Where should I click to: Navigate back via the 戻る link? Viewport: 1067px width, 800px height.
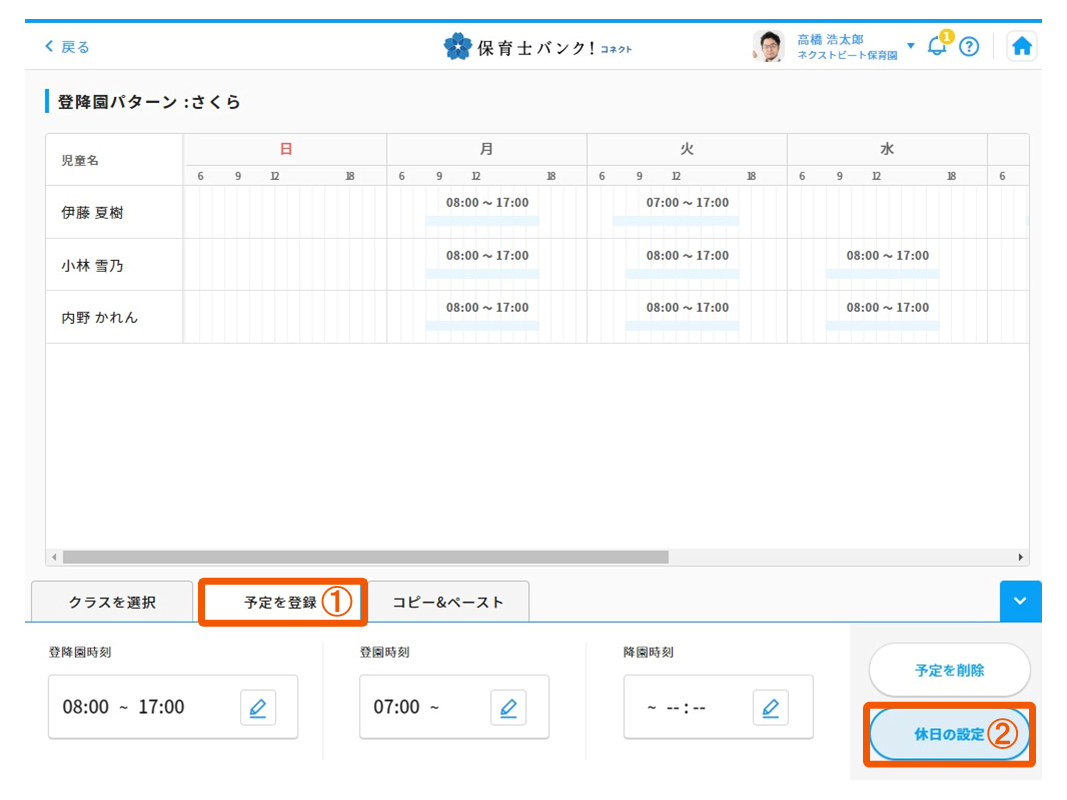pos(68,46)
